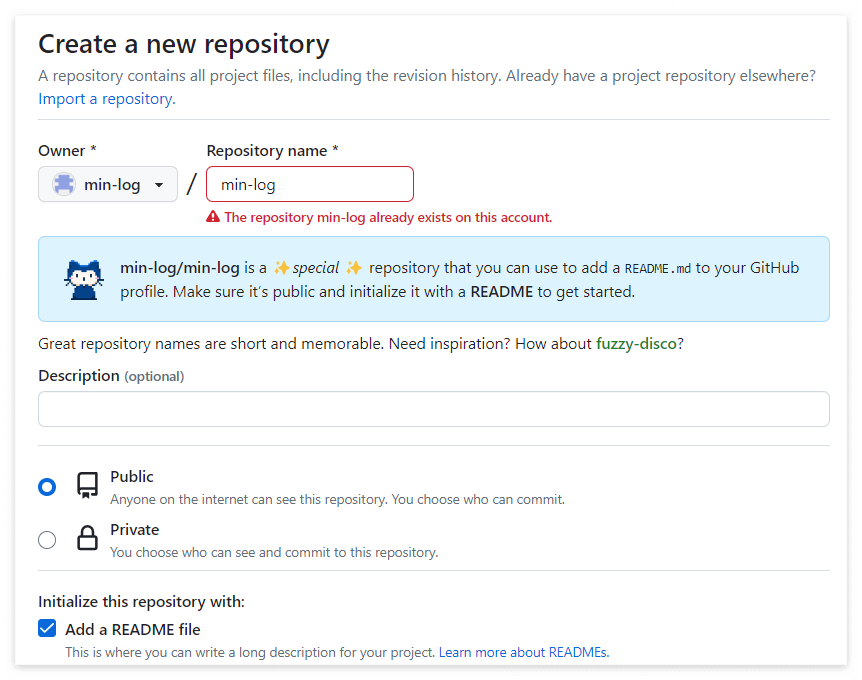Uncheck the Add a README file checkbox
This screenshot has width=862, height=680.
point(47,628)
